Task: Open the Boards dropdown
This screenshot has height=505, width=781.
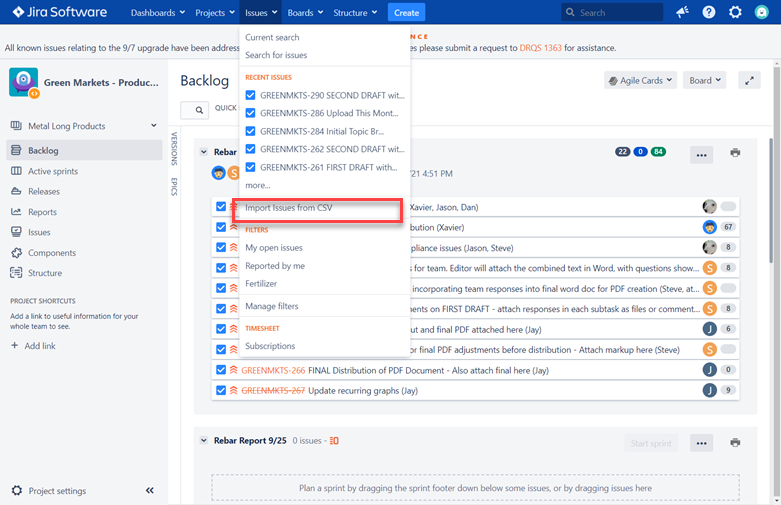Action: (x=305, y=12)
